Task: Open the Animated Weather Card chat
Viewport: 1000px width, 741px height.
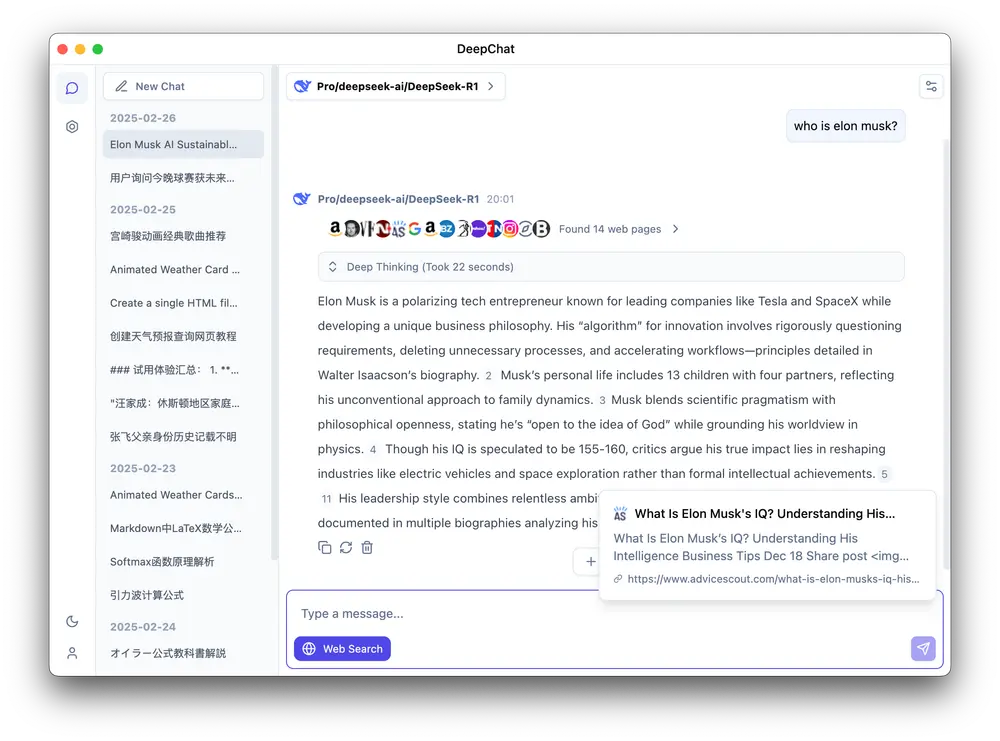Action: 175,269
